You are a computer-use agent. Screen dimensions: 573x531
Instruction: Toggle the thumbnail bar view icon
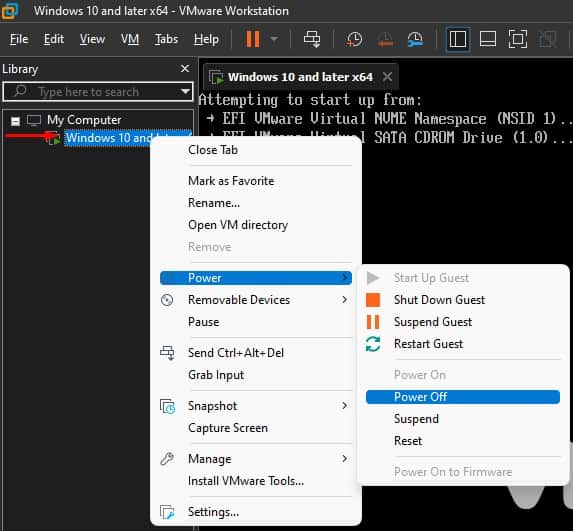487,39
